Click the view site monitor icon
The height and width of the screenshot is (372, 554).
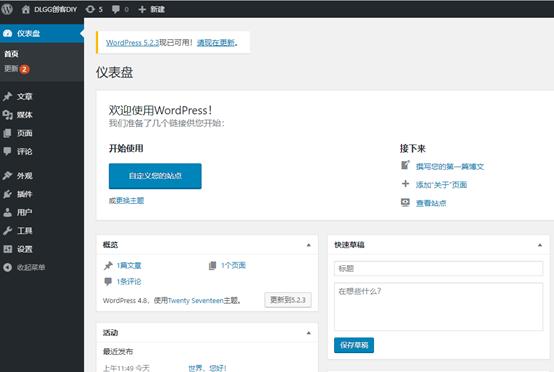(x=405, y=202)
